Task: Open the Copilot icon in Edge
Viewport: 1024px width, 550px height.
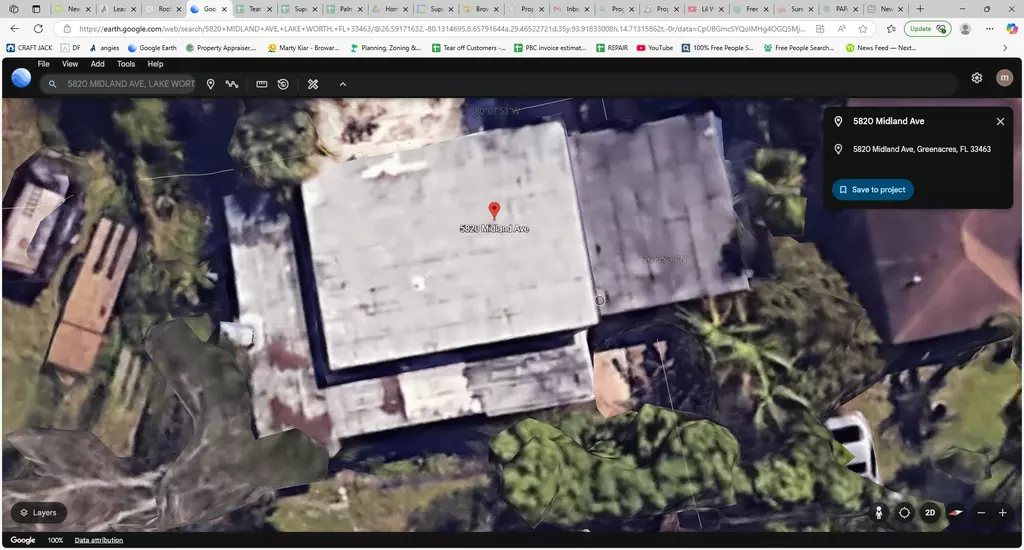Action: 1012,29
